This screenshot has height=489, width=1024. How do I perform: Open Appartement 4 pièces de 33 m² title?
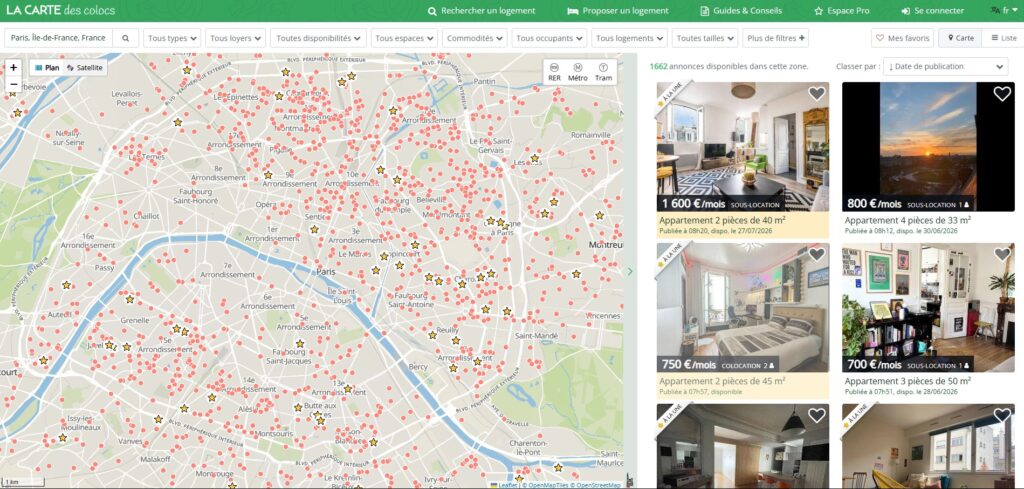tap(908, 221)
